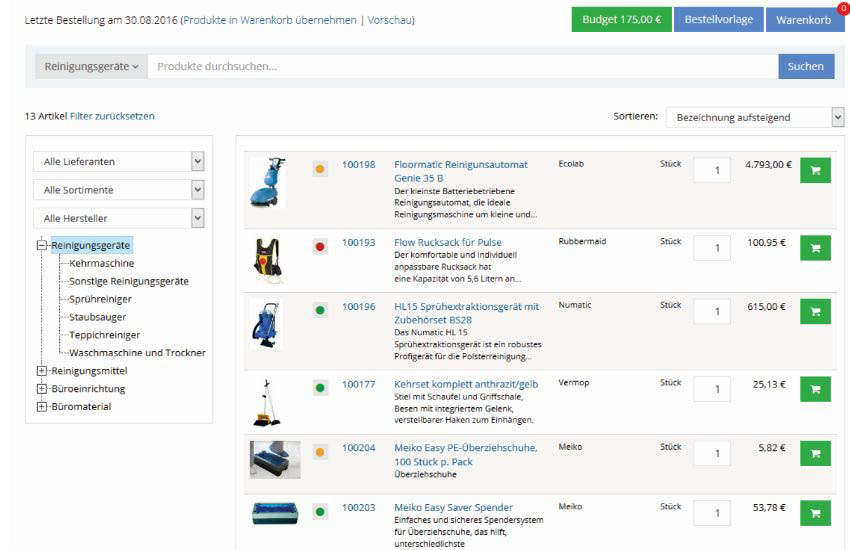This screenshot has height=550, width=850.
Task: Click the Filter zurücksetzen link
Action: click(x=112, y=116)
